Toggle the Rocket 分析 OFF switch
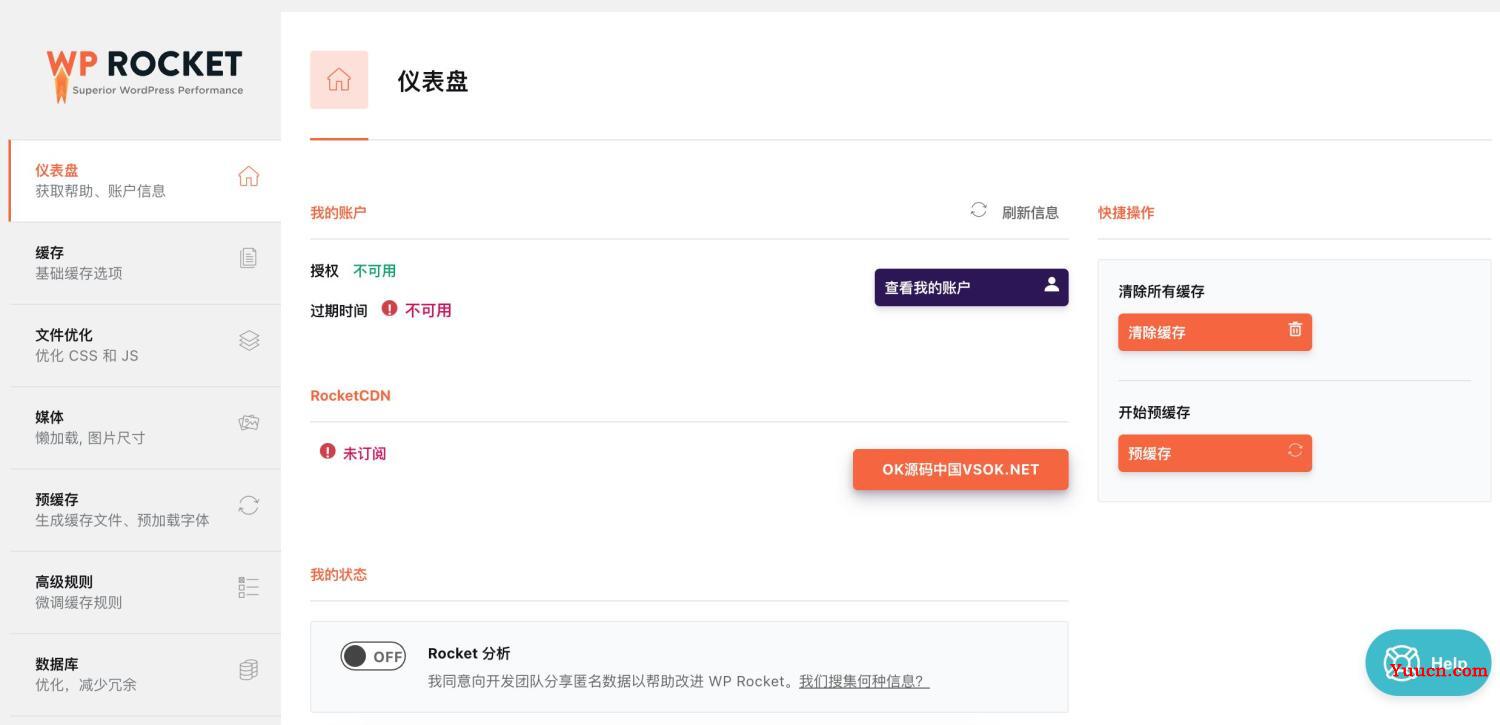The height and width of the screenshot is (725, 1500). pos(373,656)
